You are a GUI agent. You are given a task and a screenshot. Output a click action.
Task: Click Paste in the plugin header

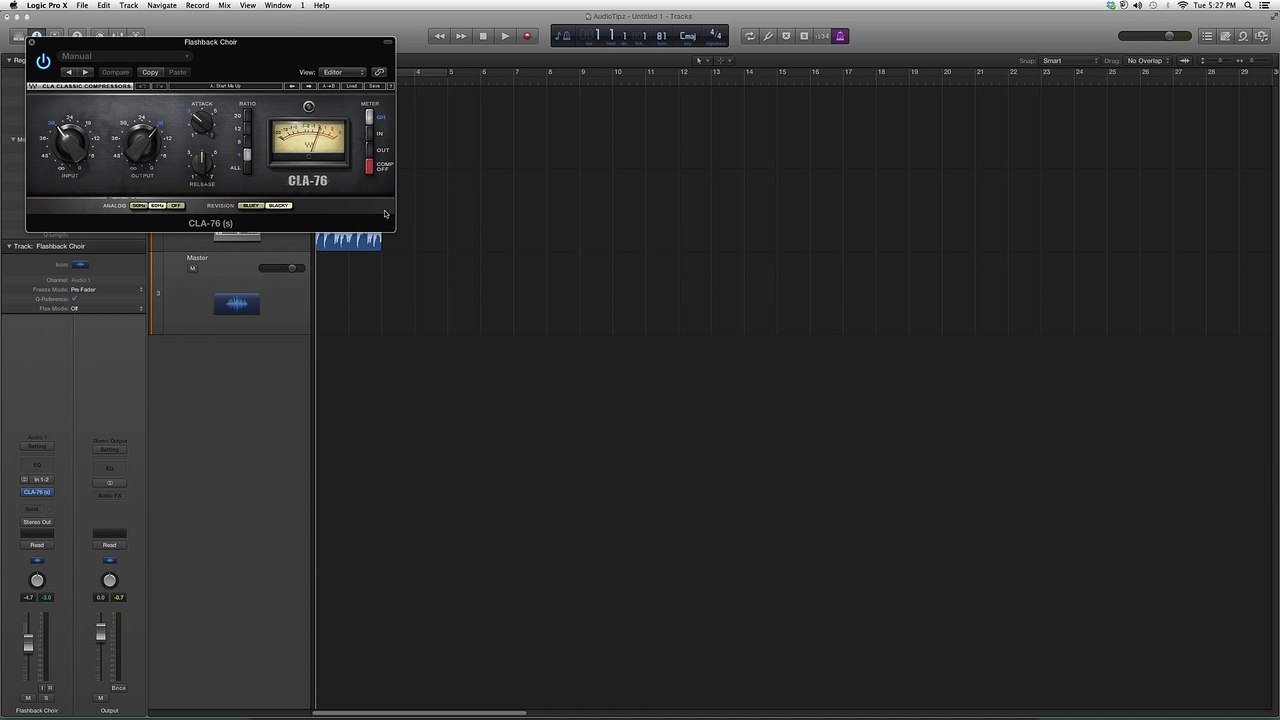coord(177,72)
